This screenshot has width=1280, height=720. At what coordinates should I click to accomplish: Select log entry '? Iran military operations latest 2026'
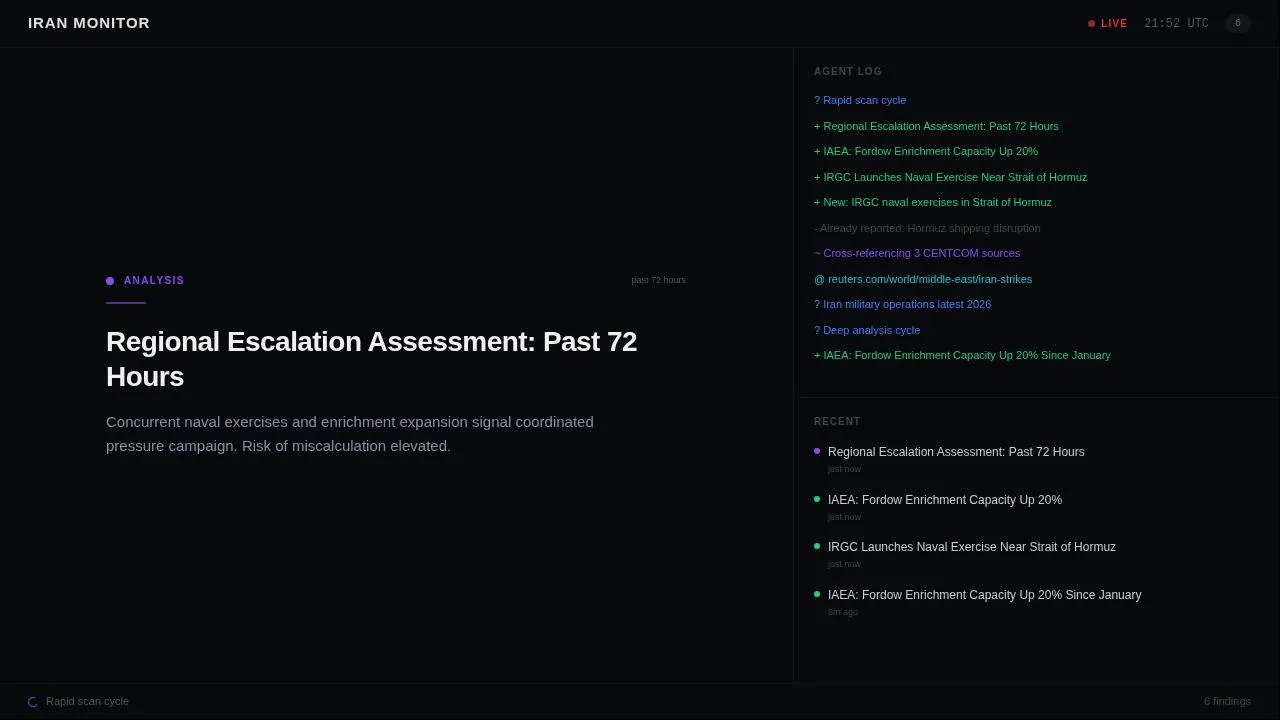click(902, 304)
